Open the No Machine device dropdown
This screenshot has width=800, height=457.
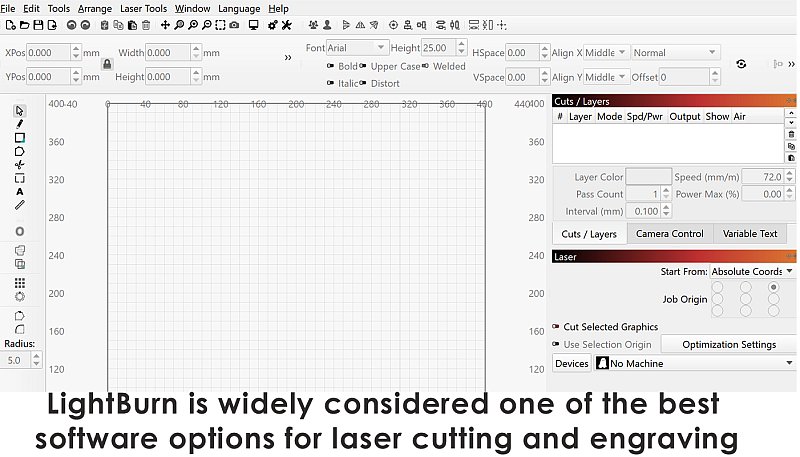695,364
